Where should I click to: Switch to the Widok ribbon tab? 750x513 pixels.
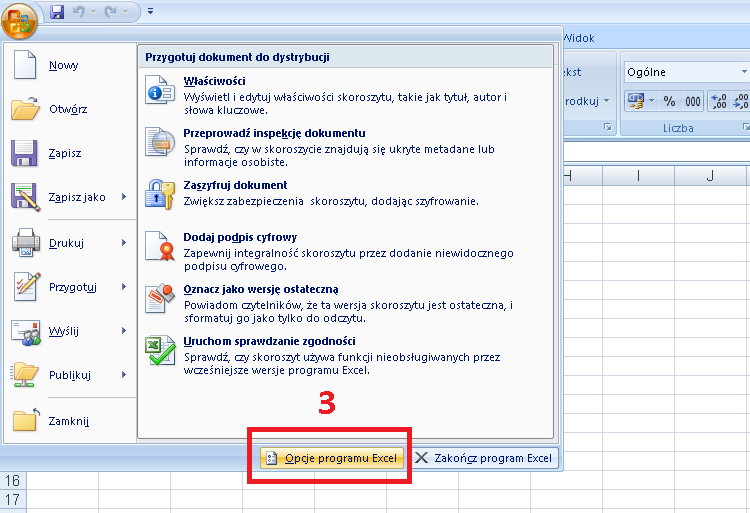579,38
